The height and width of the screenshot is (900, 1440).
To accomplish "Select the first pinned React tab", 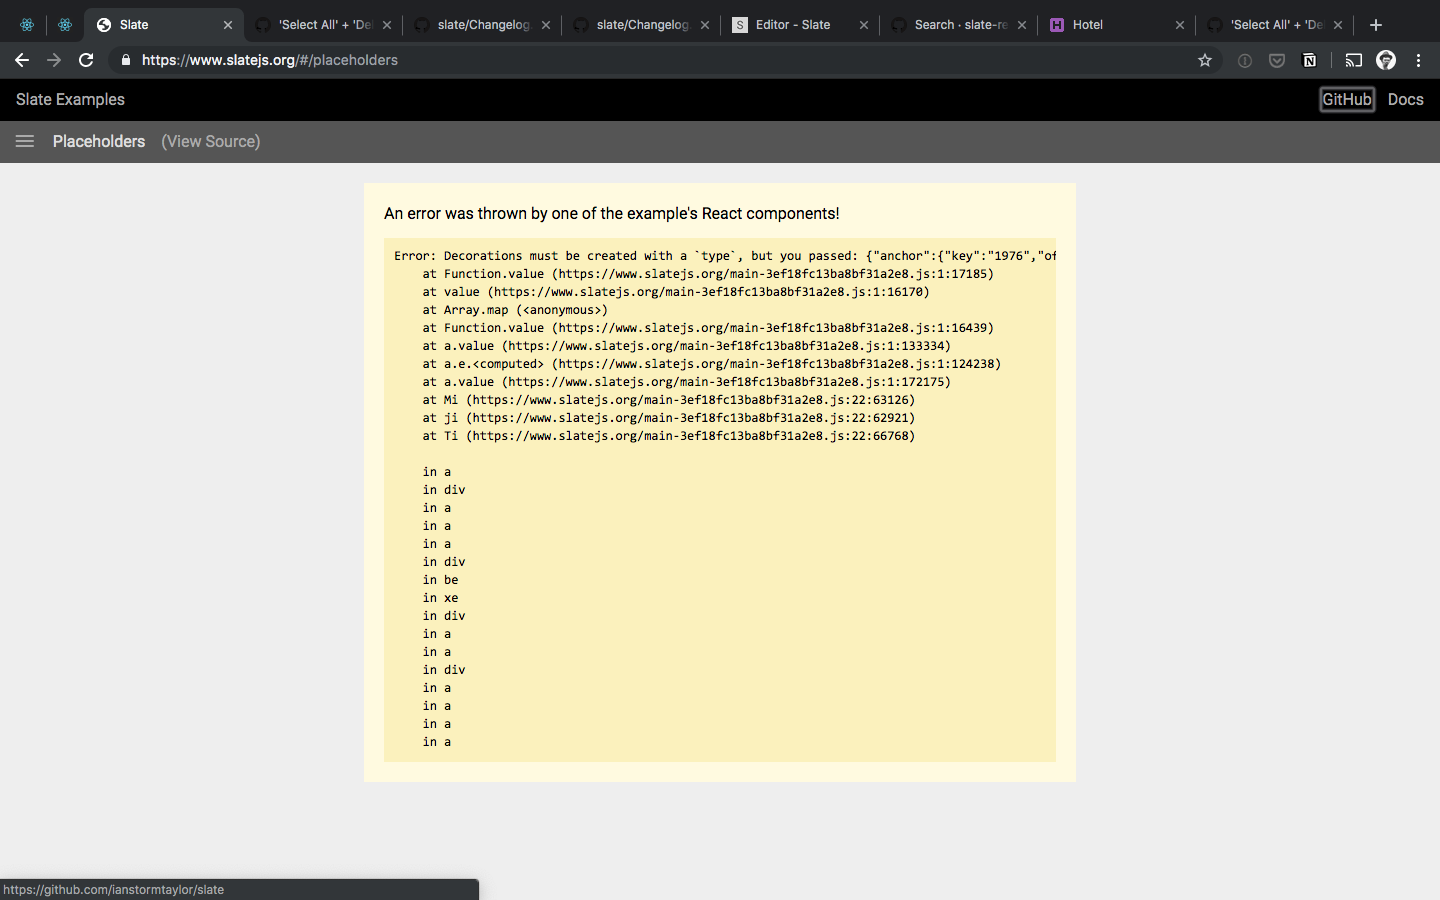I will (27, 25).
